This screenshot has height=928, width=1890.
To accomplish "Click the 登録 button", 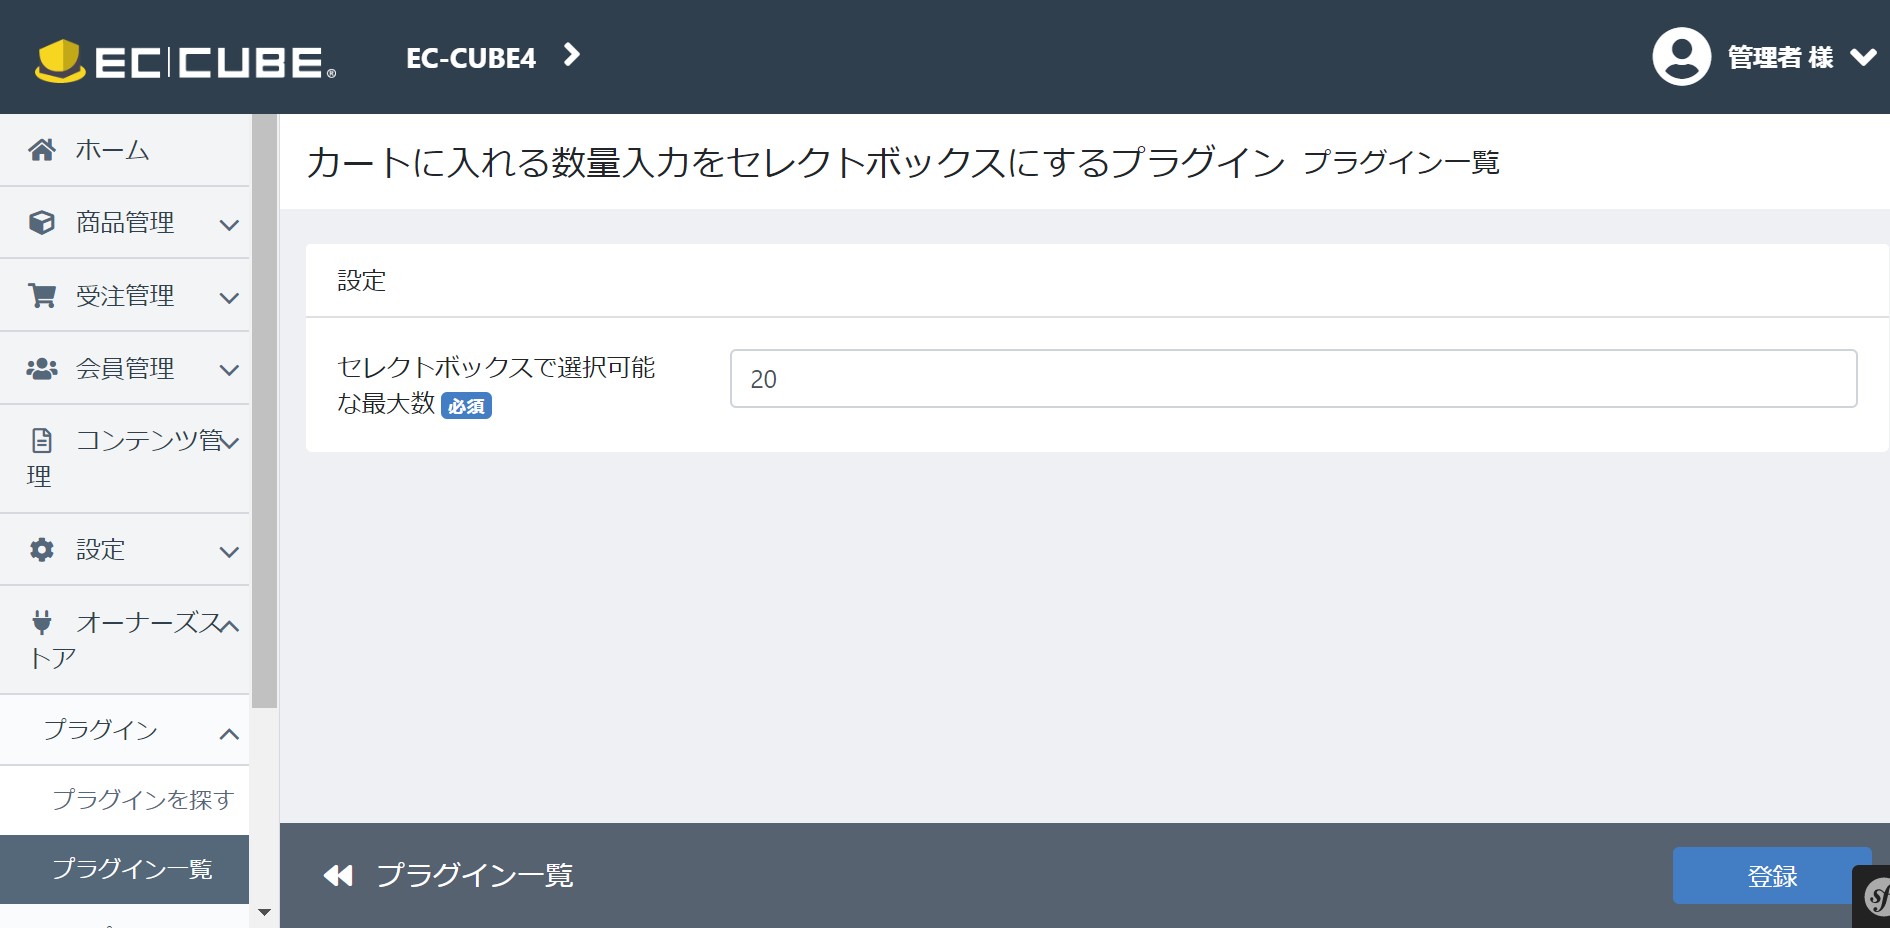I will point(1772,876).
